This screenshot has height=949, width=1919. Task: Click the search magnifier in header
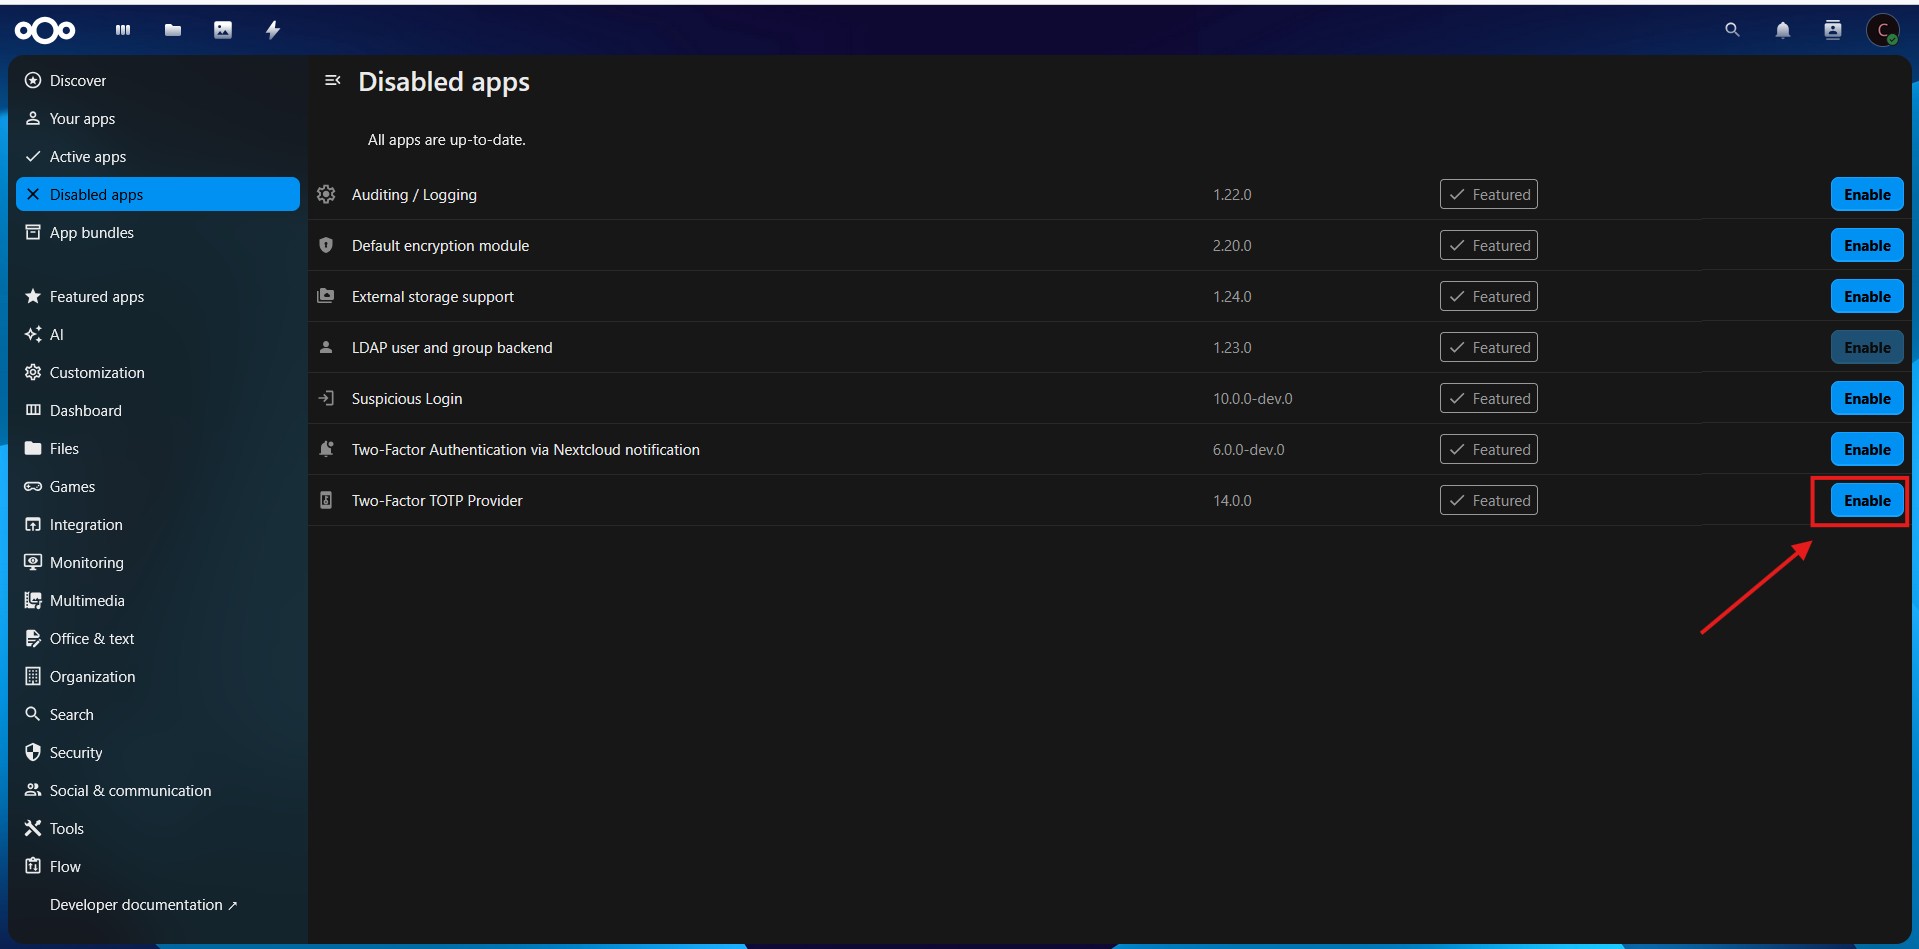[1732, 30]
